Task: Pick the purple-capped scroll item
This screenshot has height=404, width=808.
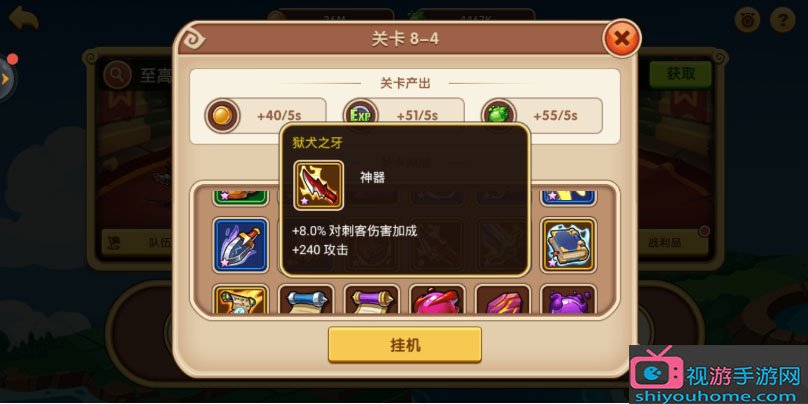Action: (x=372, y=300)
